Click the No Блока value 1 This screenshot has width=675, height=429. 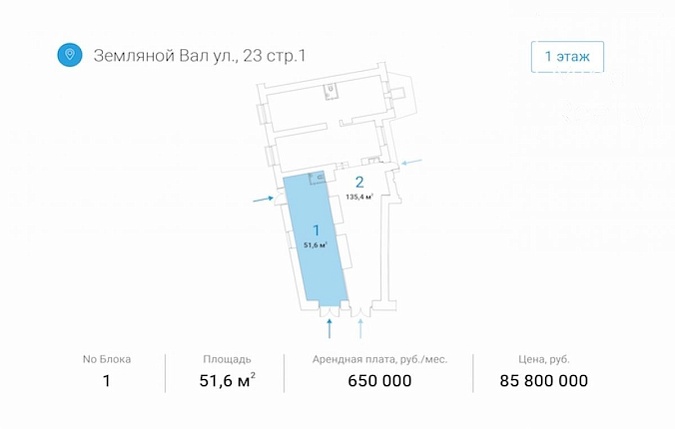pos(106,381)
